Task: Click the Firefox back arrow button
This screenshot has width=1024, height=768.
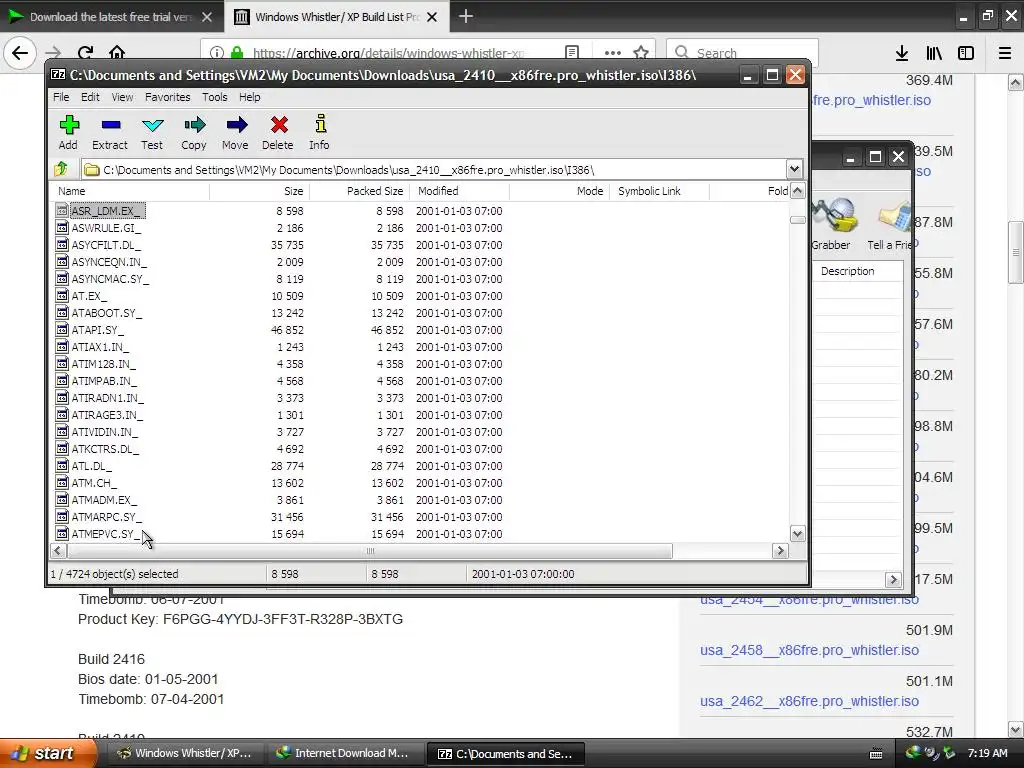Action: pyautogui.click(x=20, y=53)
